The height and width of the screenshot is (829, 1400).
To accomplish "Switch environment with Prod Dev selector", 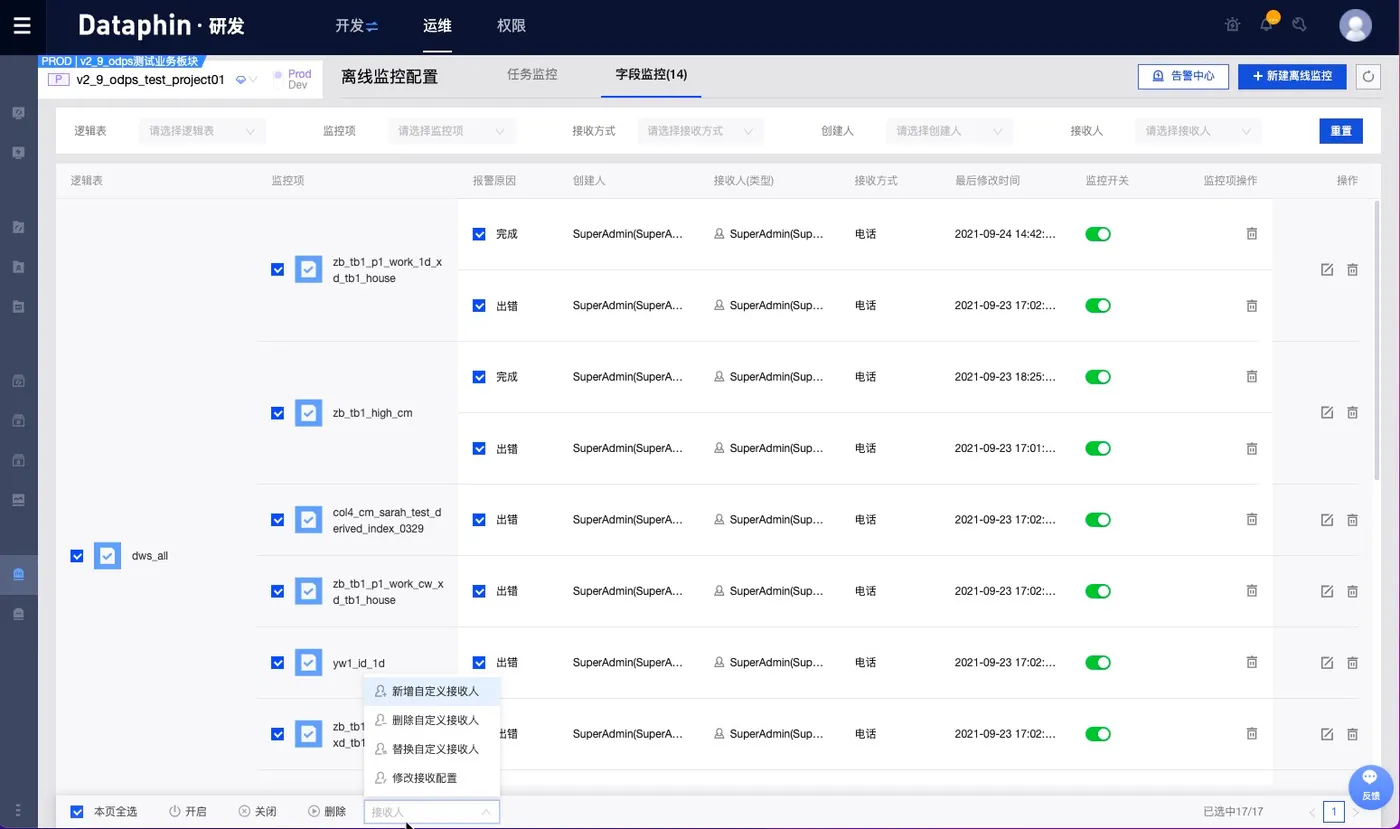I will (x=293, y=79).
